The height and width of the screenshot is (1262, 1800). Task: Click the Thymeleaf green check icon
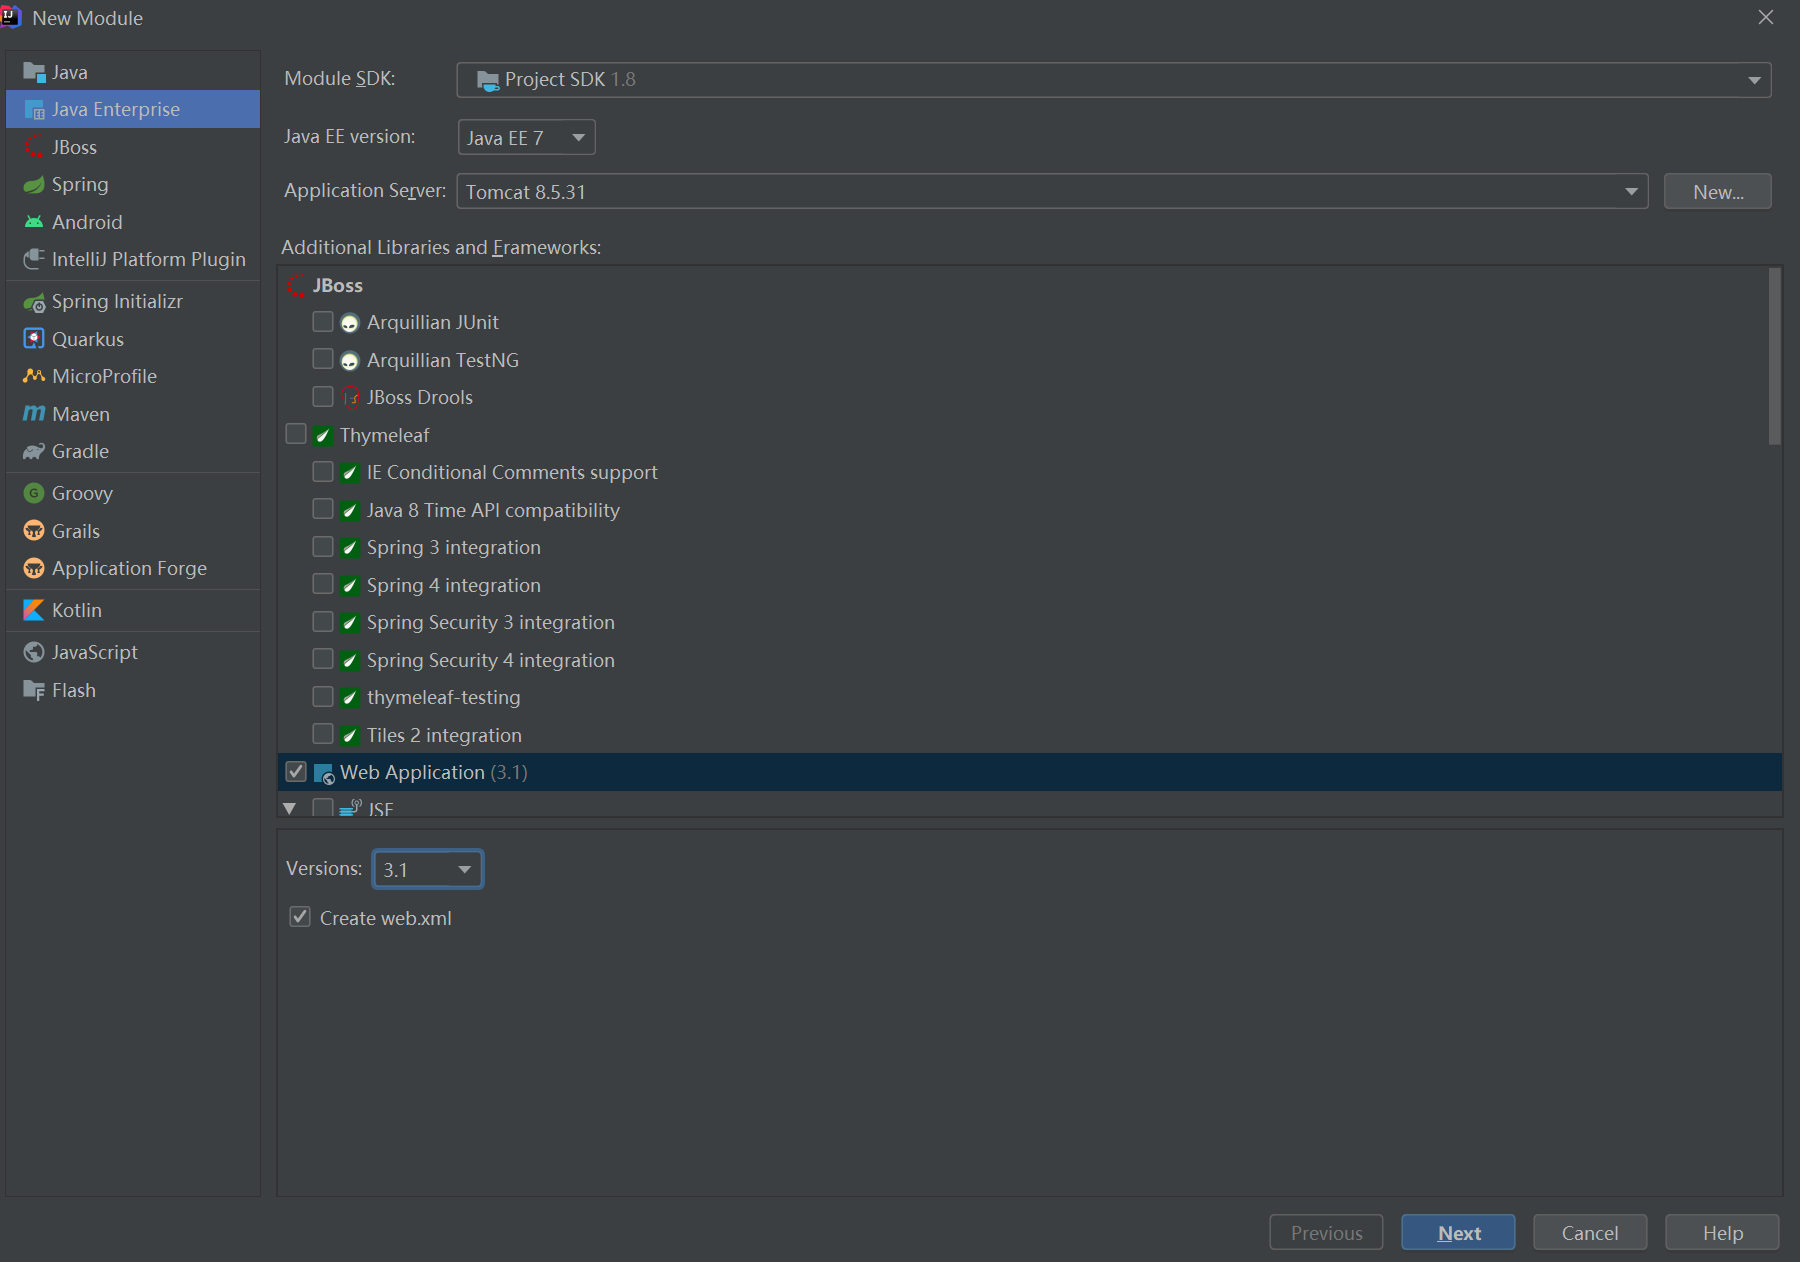pos(323,435)
